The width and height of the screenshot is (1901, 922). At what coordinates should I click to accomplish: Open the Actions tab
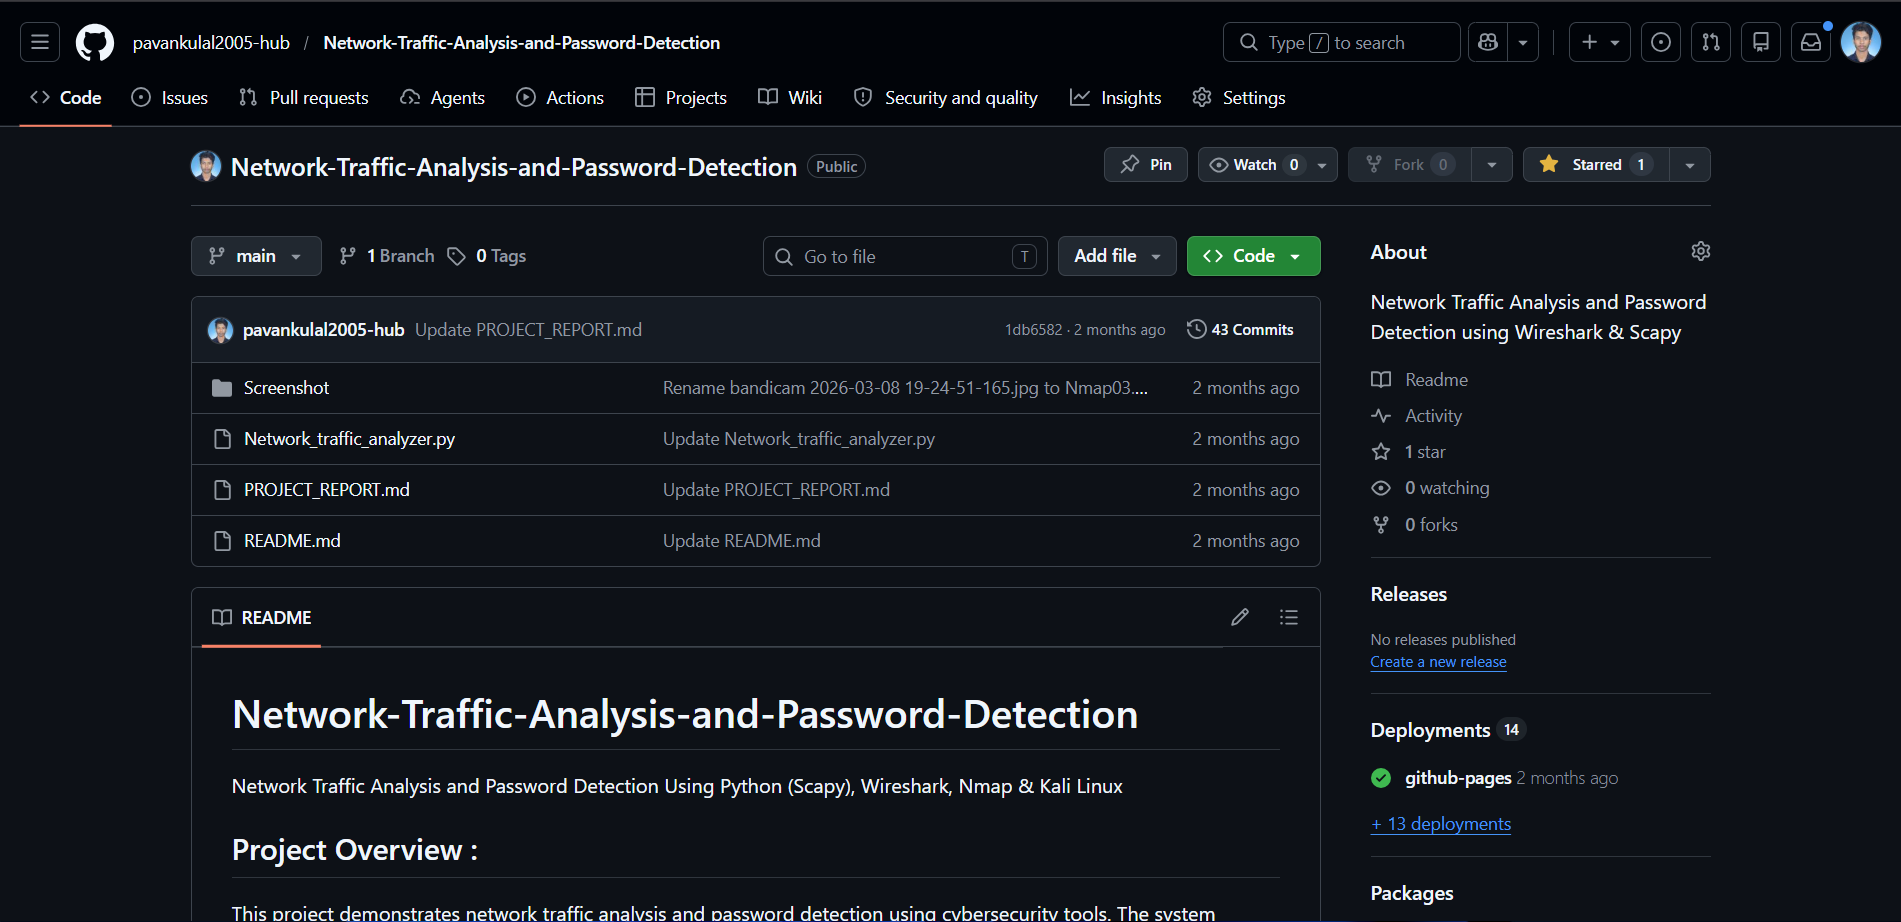[560, 98]
